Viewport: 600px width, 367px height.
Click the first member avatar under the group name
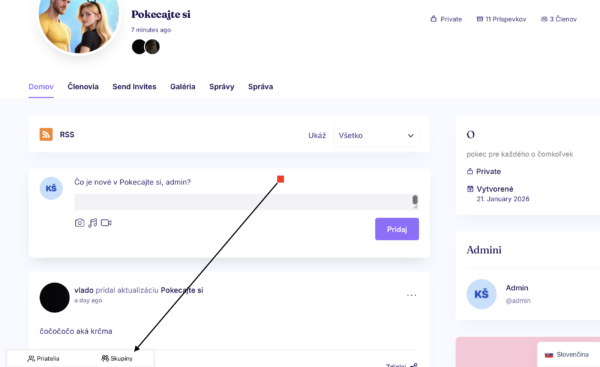(x=139, y=47)
